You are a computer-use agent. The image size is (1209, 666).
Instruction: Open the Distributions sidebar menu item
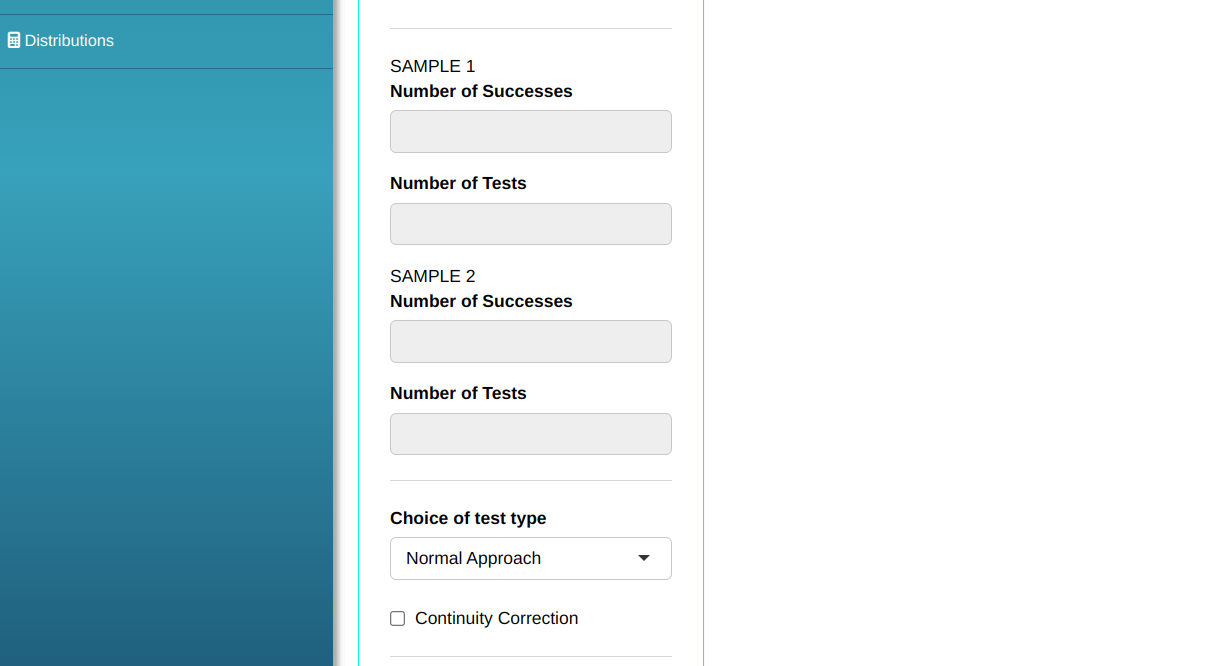click(x=69, y=41)
